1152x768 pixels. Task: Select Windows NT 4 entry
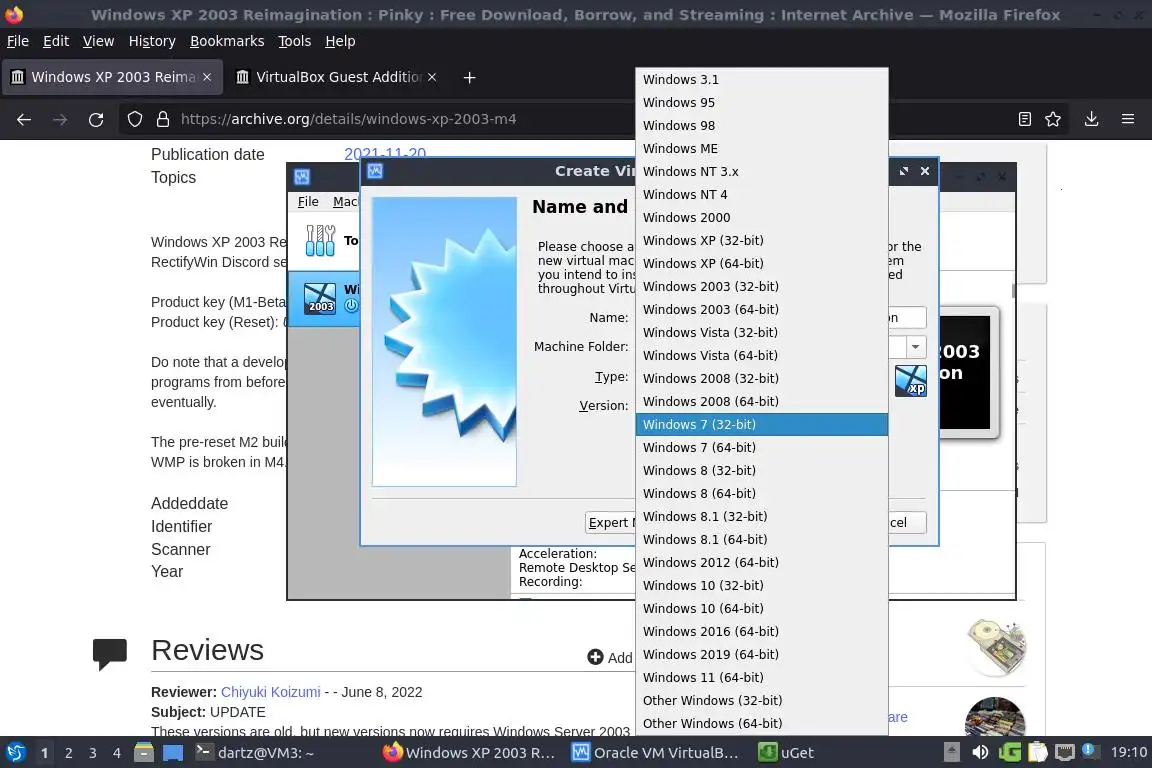click(x=761, y=195)
